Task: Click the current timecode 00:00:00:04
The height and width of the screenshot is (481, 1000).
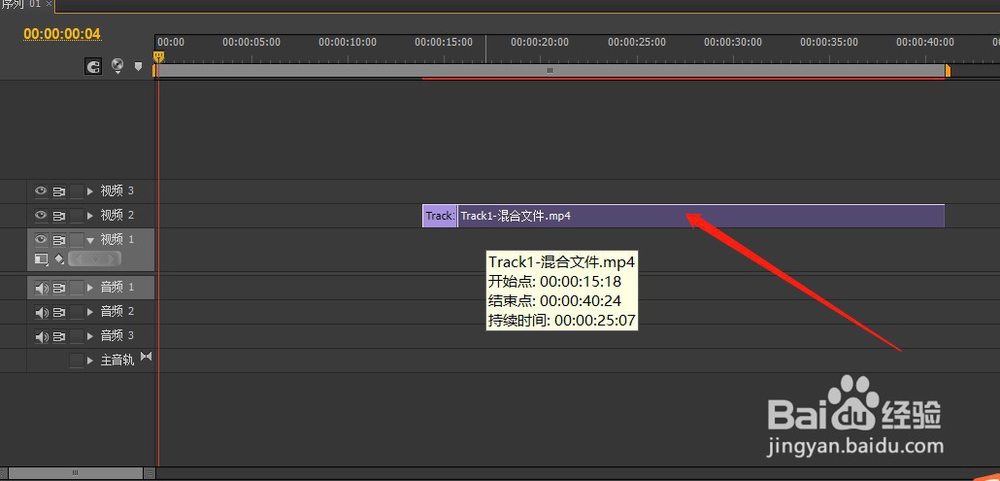Action: pos(62,34)
